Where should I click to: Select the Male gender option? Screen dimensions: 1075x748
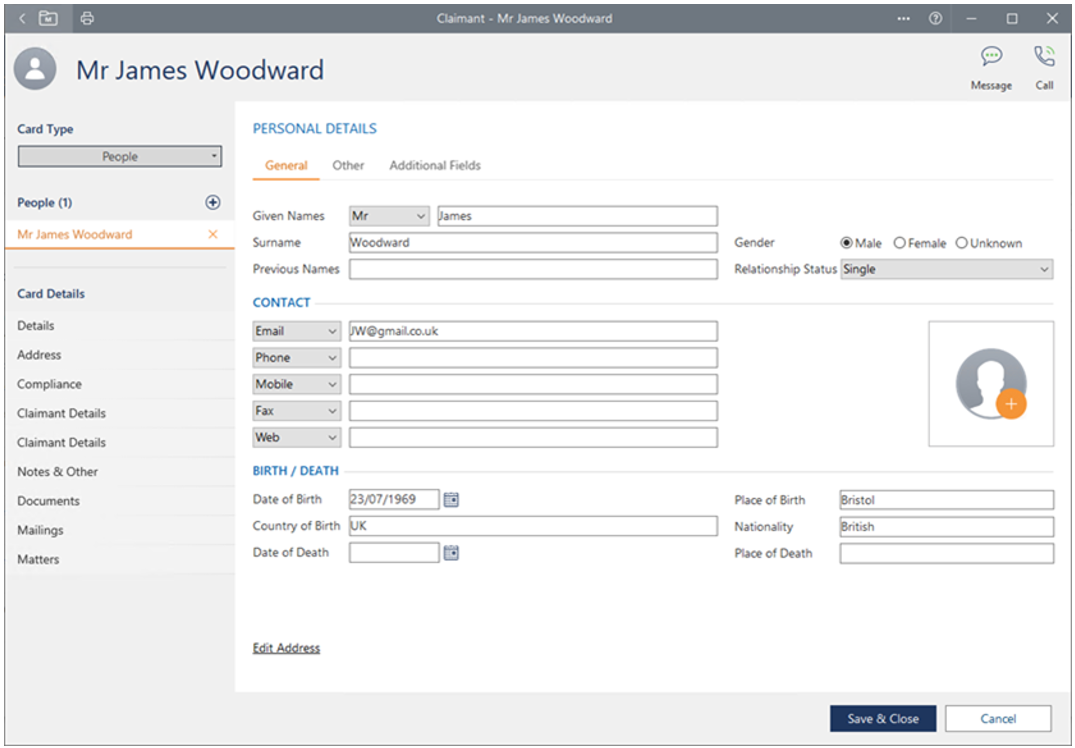847,243
